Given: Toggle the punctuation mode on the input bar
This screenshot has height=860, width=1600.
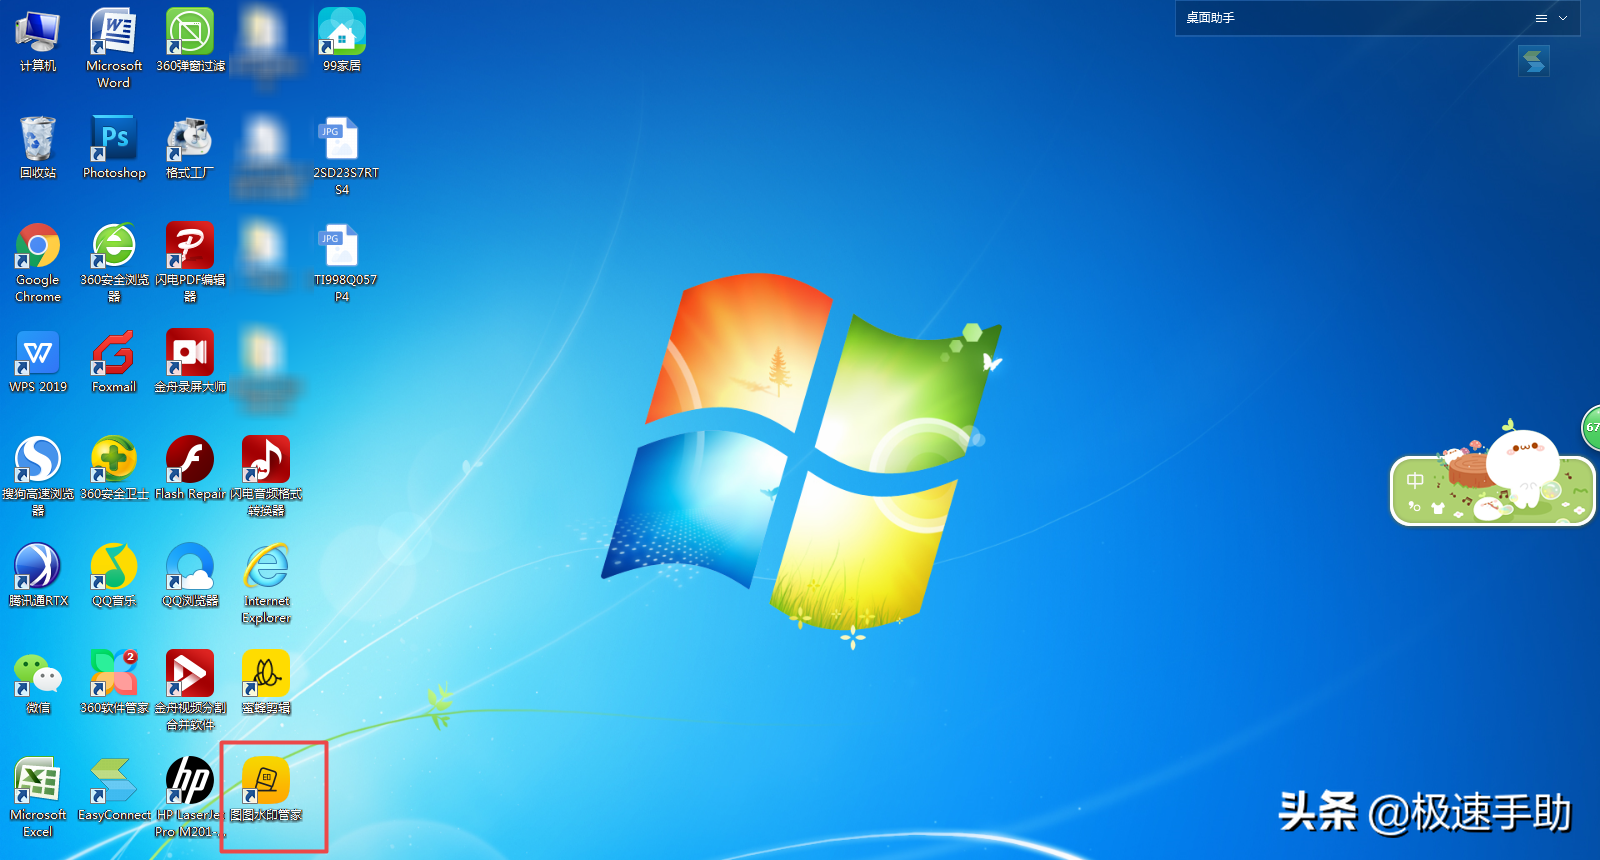Looking at the screenshot, I should [x=1414, y=506].
